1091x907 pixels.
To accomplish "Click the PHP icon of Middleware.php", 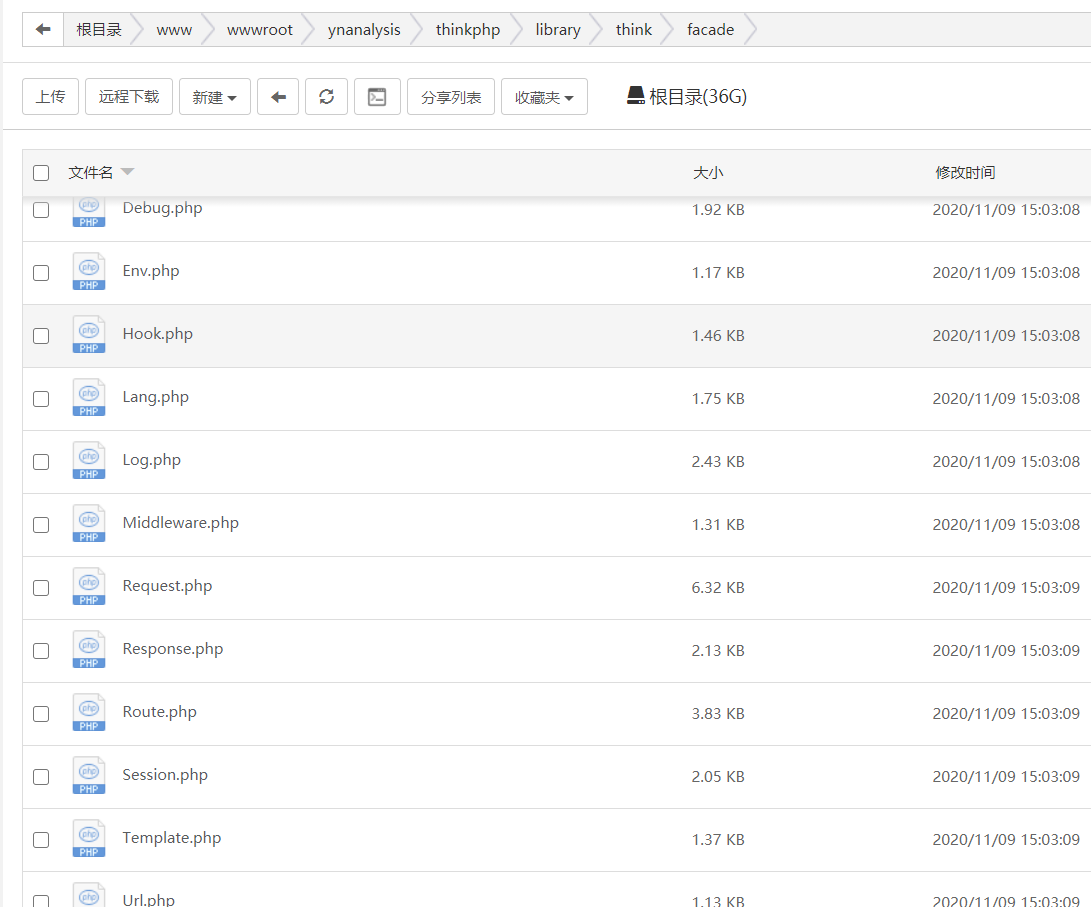I will [x=89, y=524].
